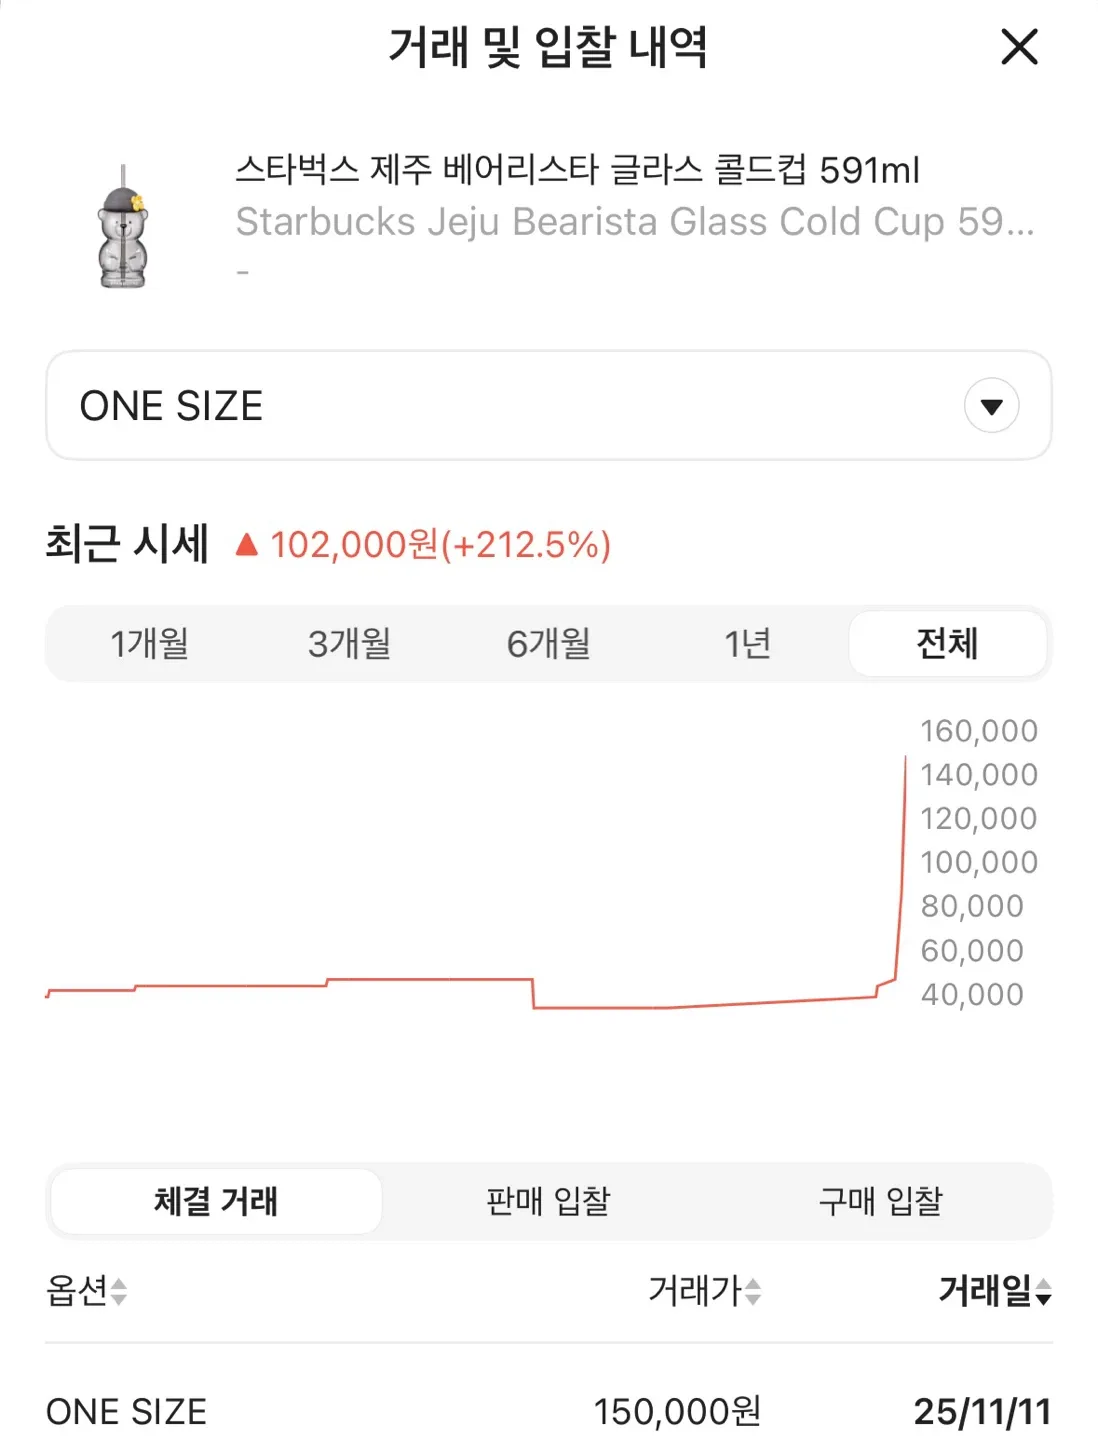Click the red price-up triangle indicator

(247, 545)
